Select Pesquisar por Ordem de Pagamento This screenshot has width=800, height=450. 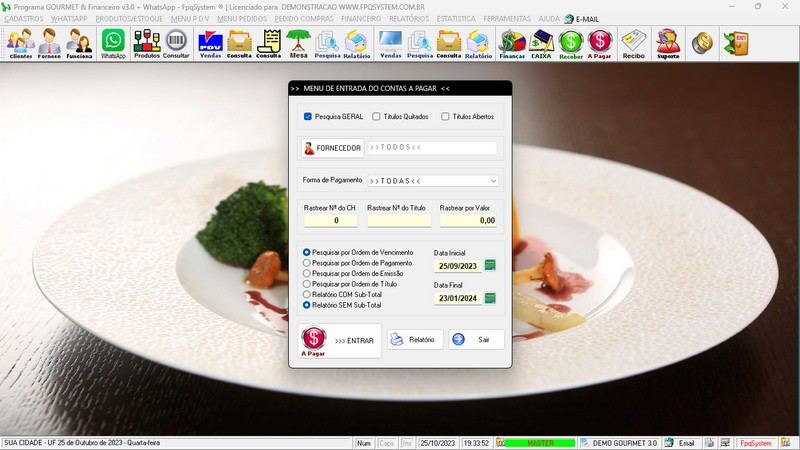307,263
